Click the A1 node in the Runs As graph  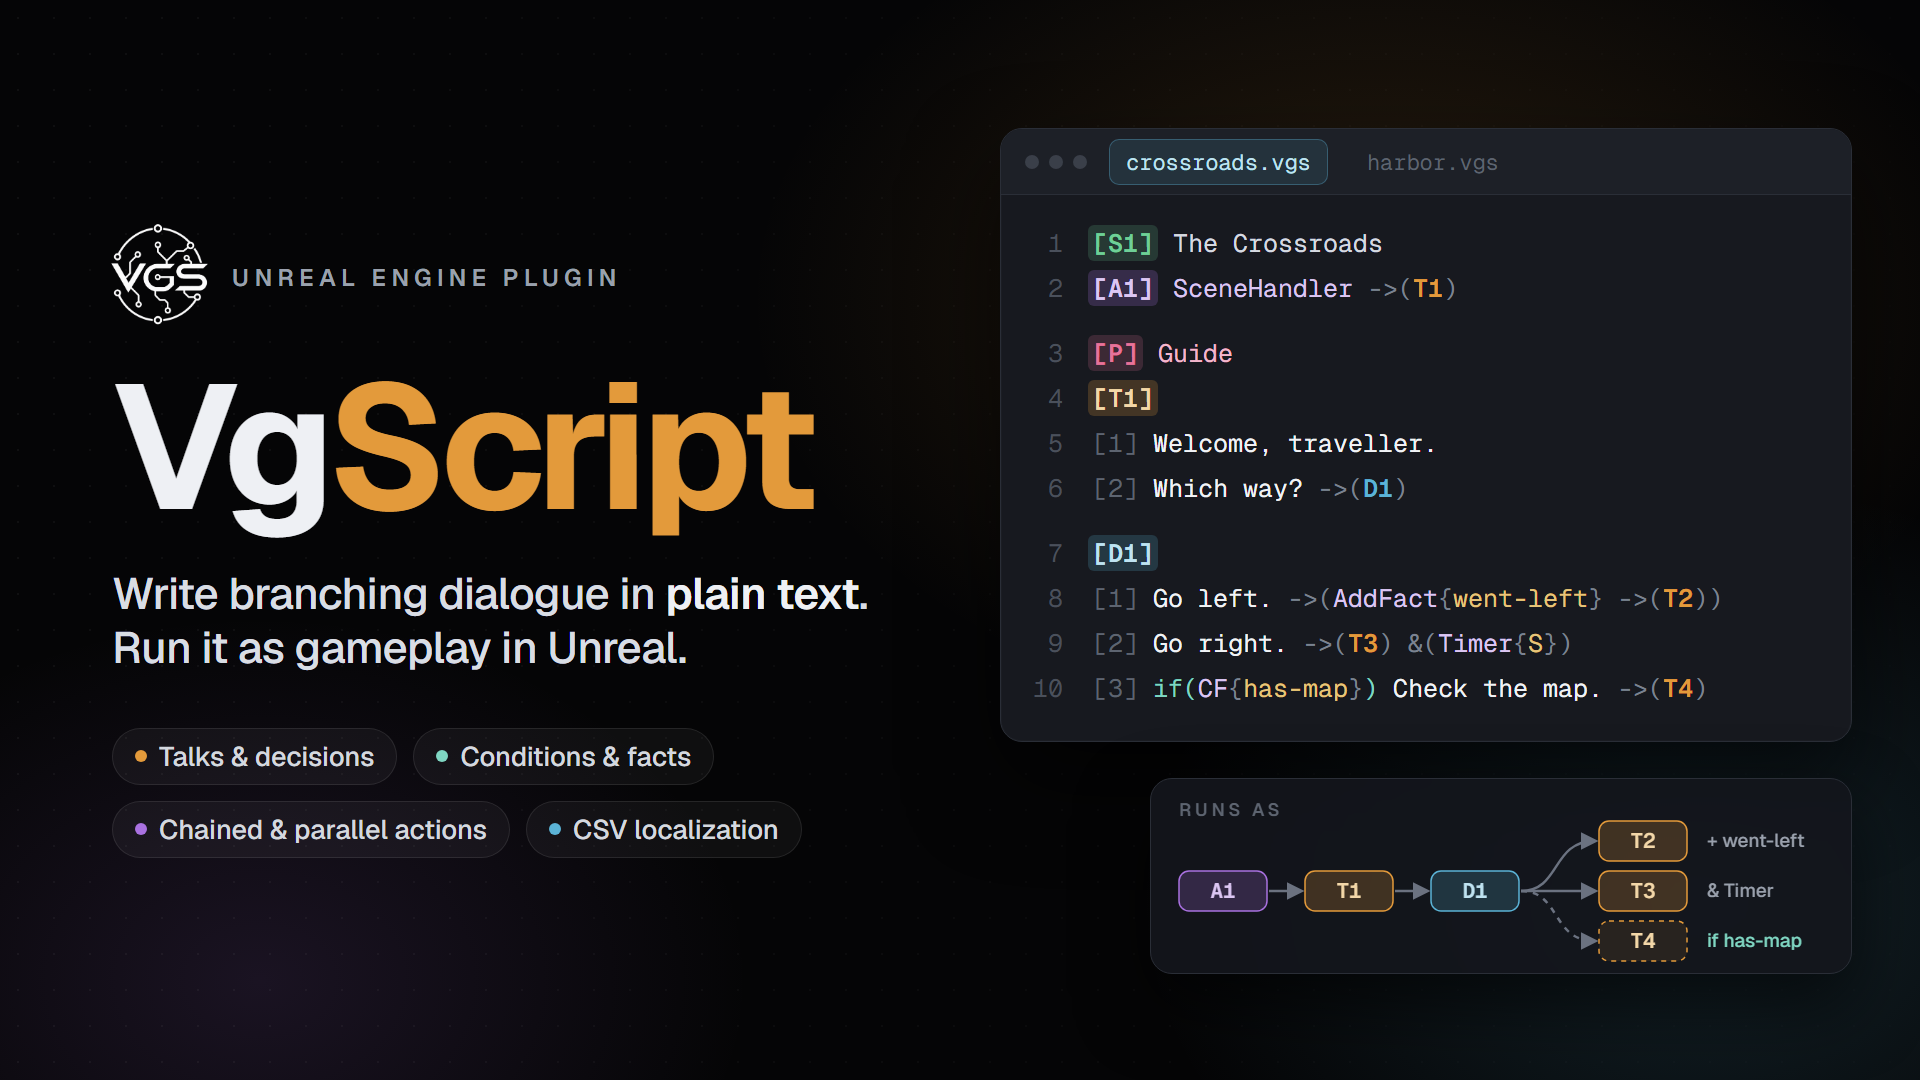[1223, 890]
